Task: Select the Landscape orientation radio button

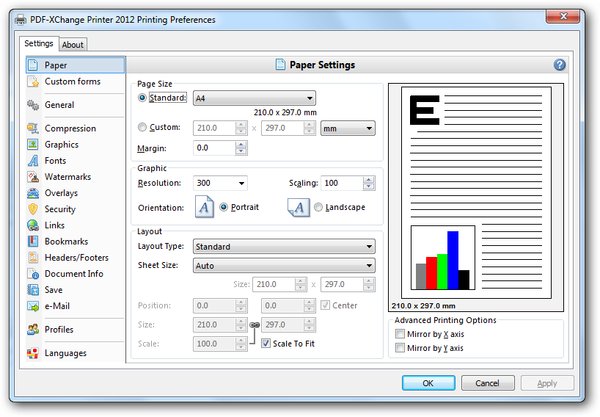Action: click(x=319, y=207)
